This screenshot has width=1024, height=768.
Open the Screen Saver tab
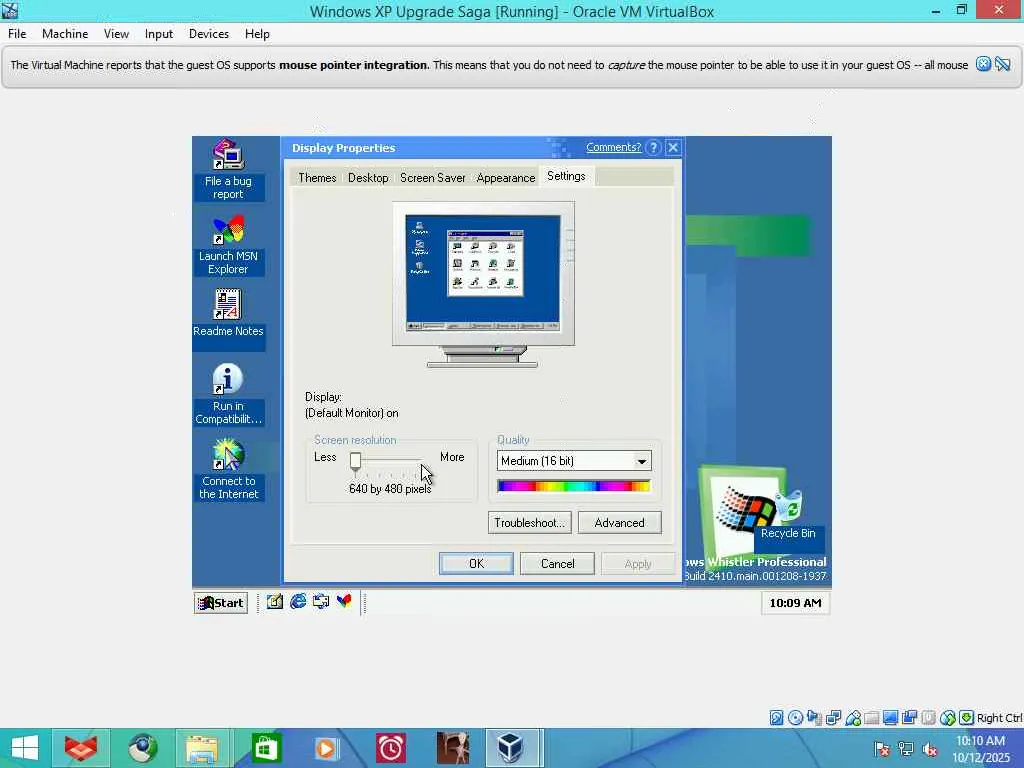[432, 178]
